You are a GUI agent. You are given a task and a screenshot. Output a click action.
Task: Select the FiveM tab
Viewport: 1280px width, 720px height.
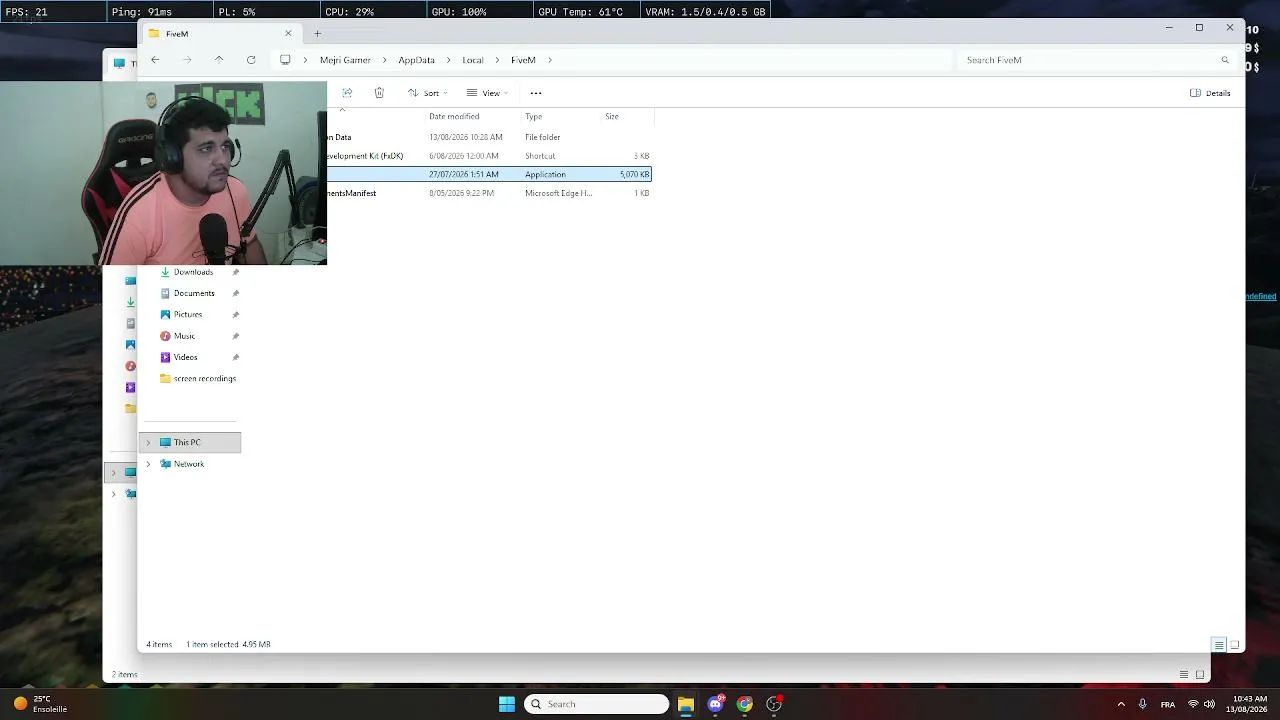[x=220, y=34]
